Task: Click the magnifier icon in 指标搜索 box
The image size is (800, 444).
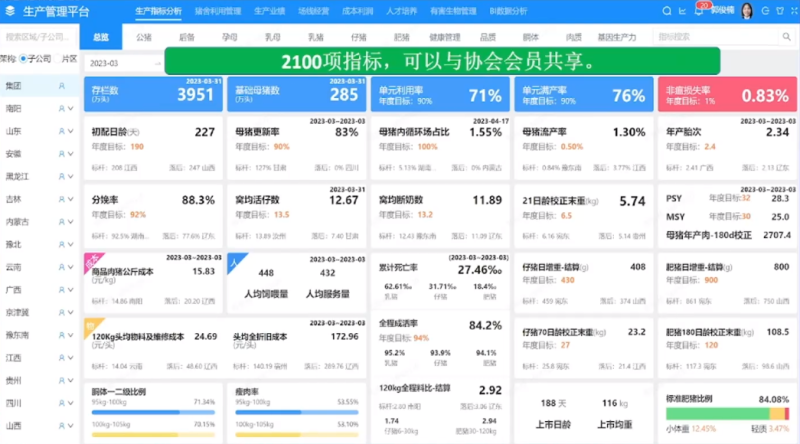Action: click(786, 37)
